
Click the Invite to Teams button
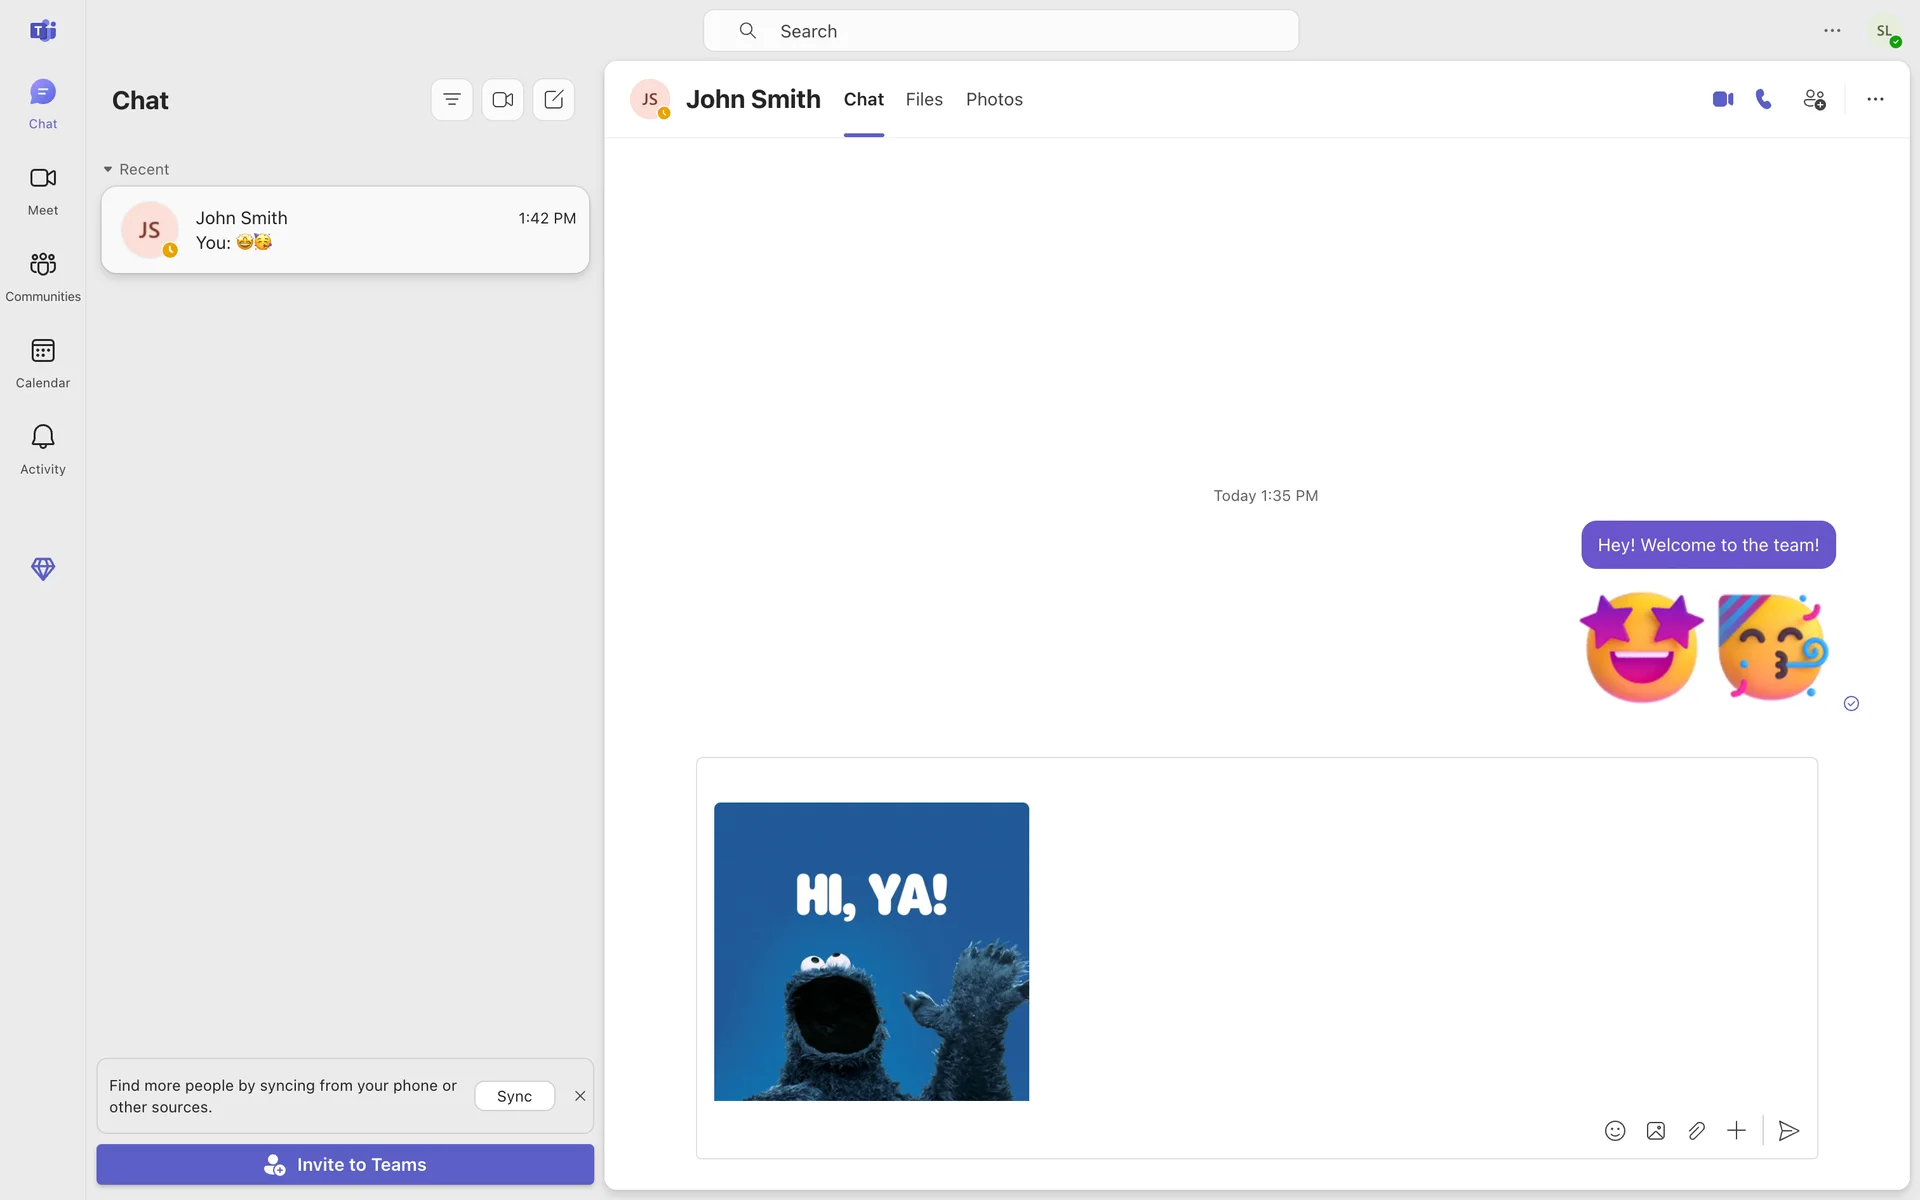tap(345, 1165)
